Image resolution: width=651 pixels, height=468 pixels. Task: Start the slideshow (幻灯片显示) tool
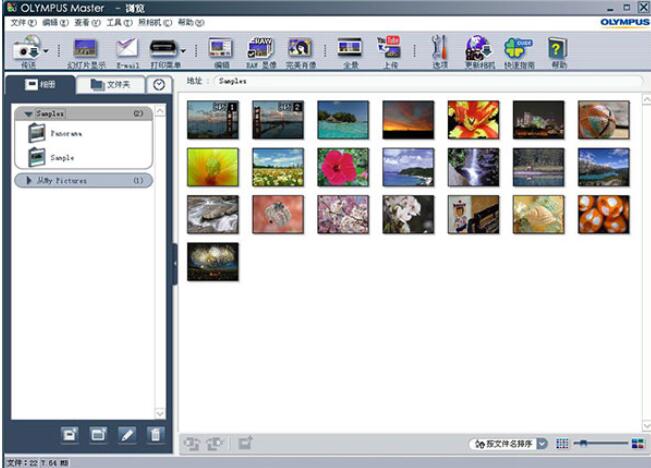[x=86, y=49]
